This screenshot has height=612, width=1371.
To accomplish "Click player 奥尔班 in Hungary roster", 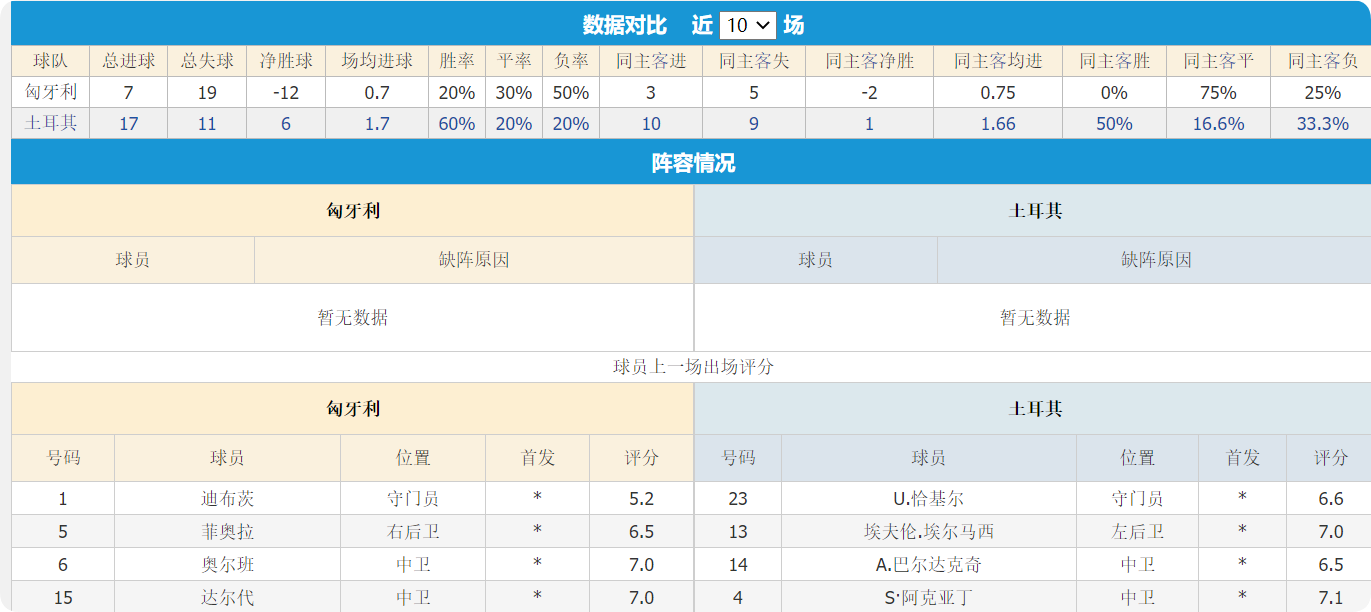I will click(226, 564).
